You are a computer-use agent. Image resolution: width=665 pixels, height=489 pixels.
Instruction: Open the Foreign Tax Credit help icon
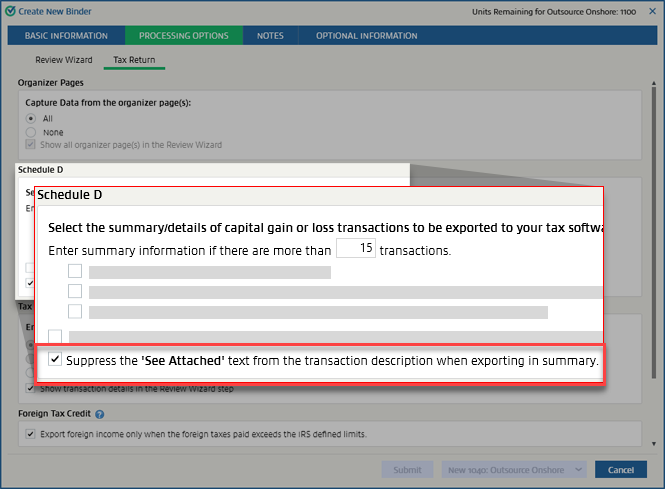[x=100, y=414]
